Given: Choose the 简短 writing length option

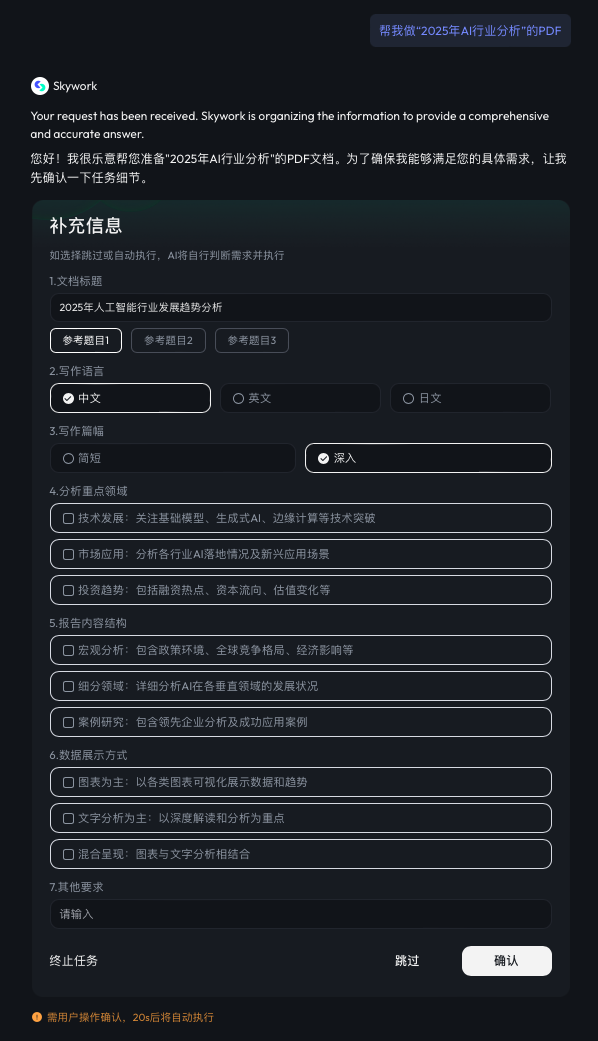Looking at the screenshot, I should tap(173, 458).
